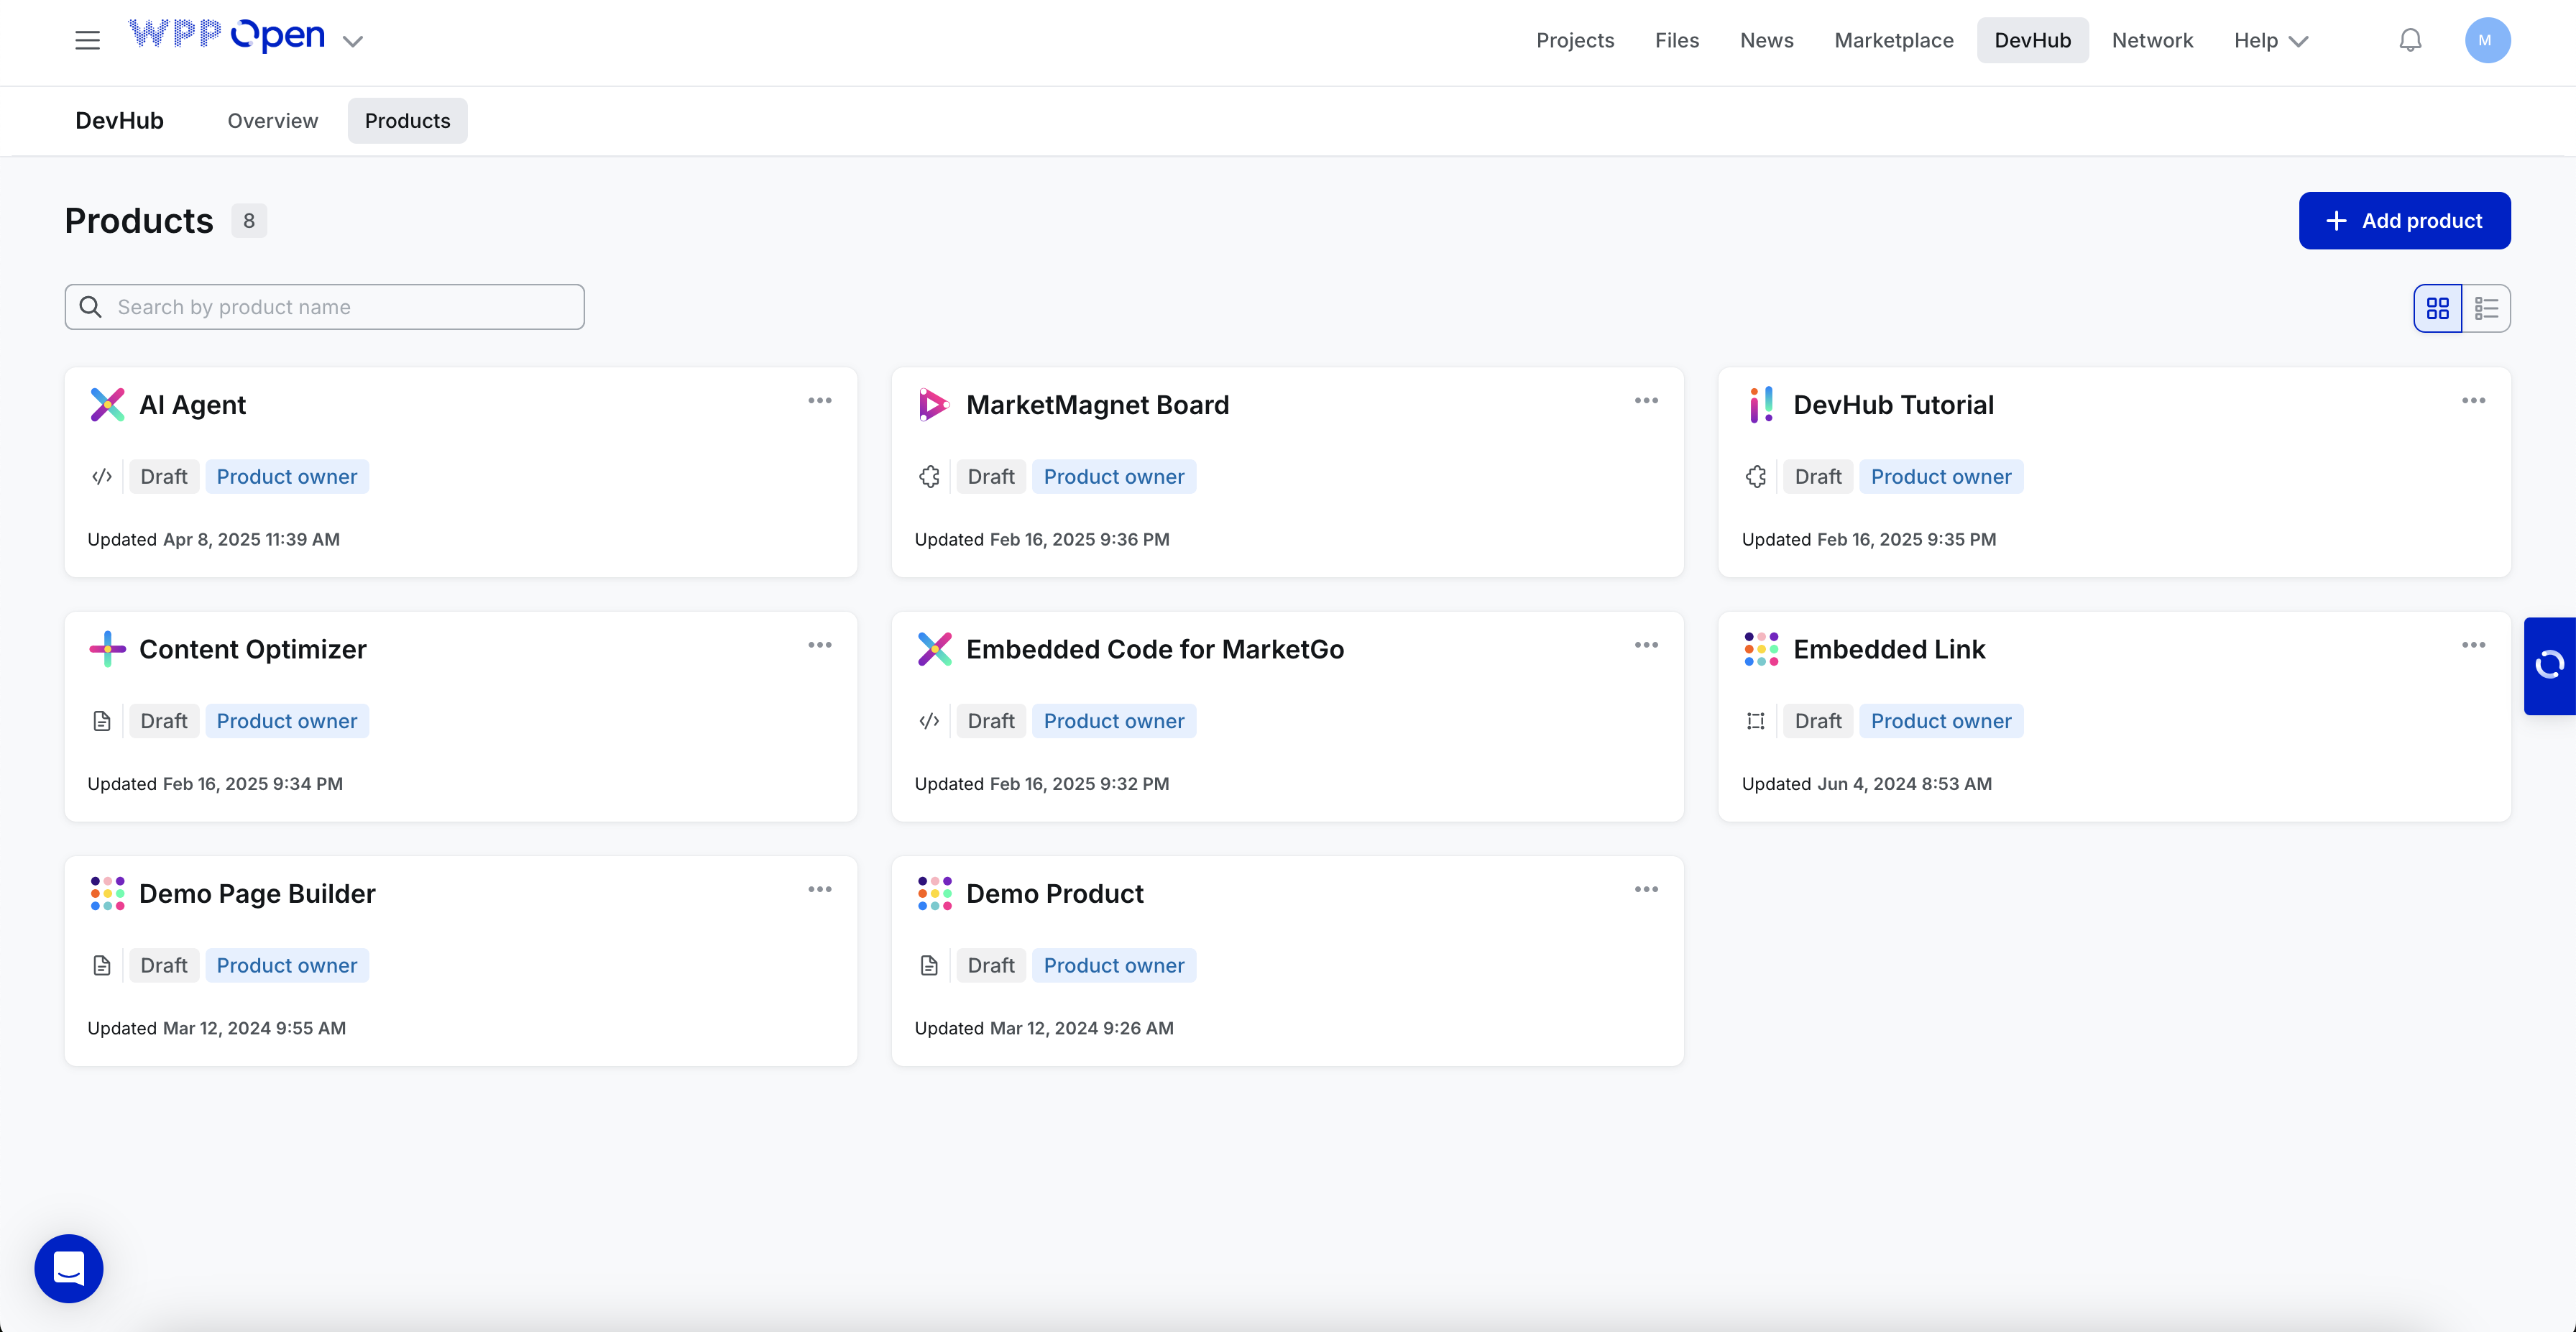
Task: Open the hamburger navigation menu
Action: coord(87,40)
